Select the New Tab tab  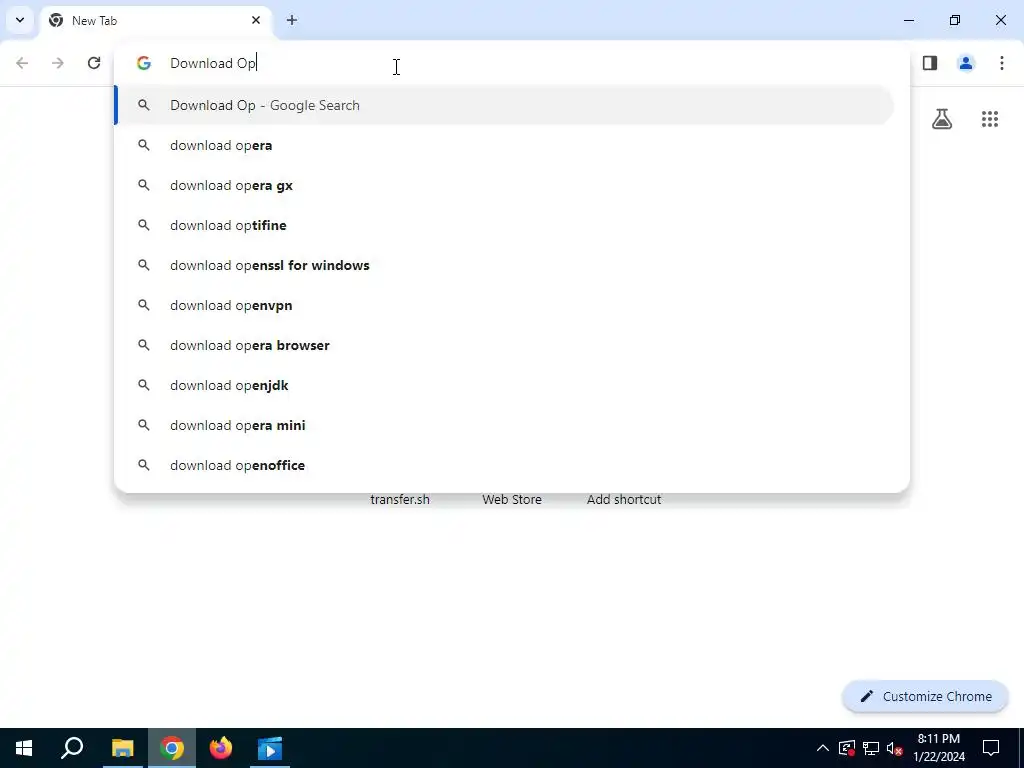tap(155, 21)
